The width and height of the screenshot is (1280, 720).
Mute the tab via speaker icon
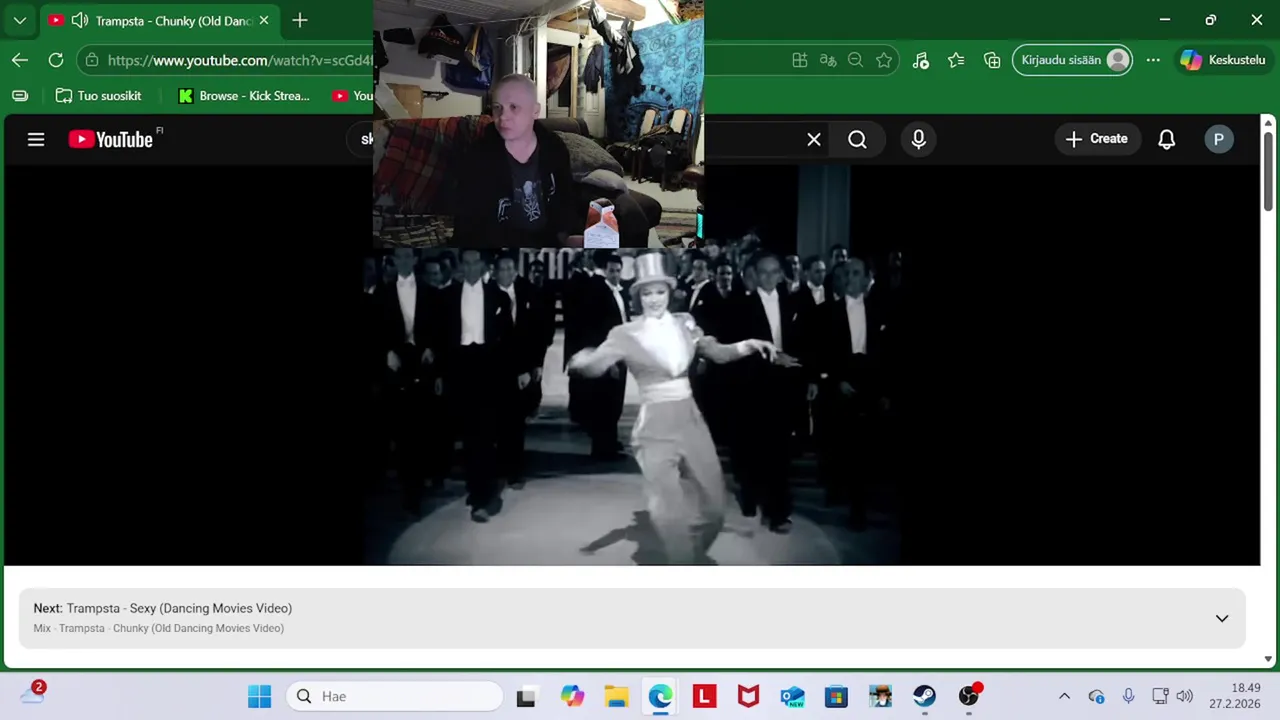point(80,20)
